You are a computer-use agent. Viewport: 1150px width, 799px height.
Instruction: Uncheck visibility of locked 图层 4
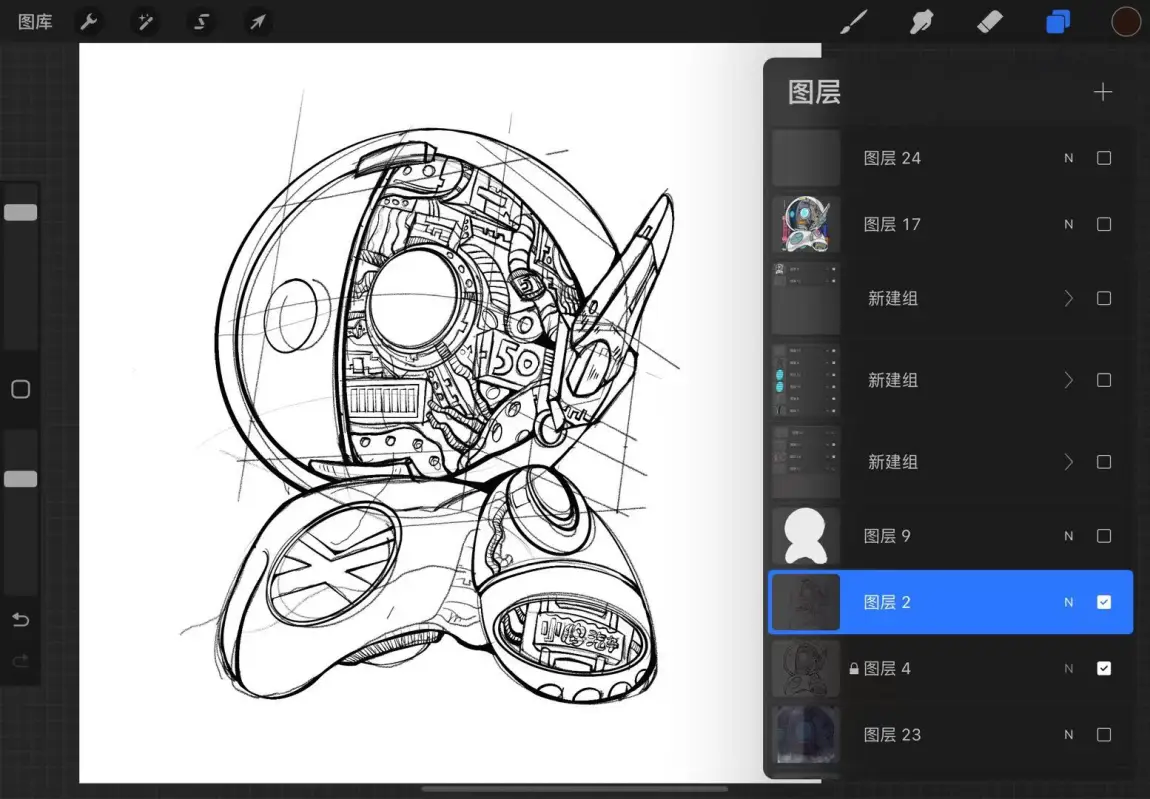click(x=1104, y=668)
